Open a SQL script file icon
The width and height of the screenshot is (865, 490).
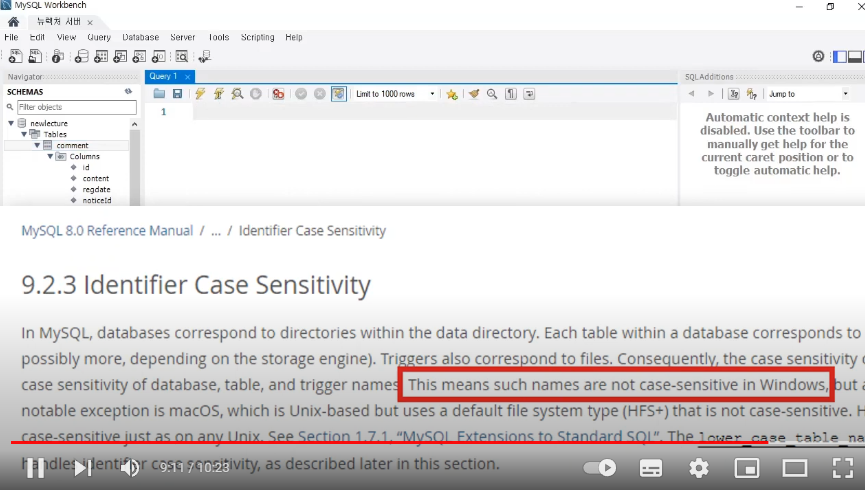point(35,56)
